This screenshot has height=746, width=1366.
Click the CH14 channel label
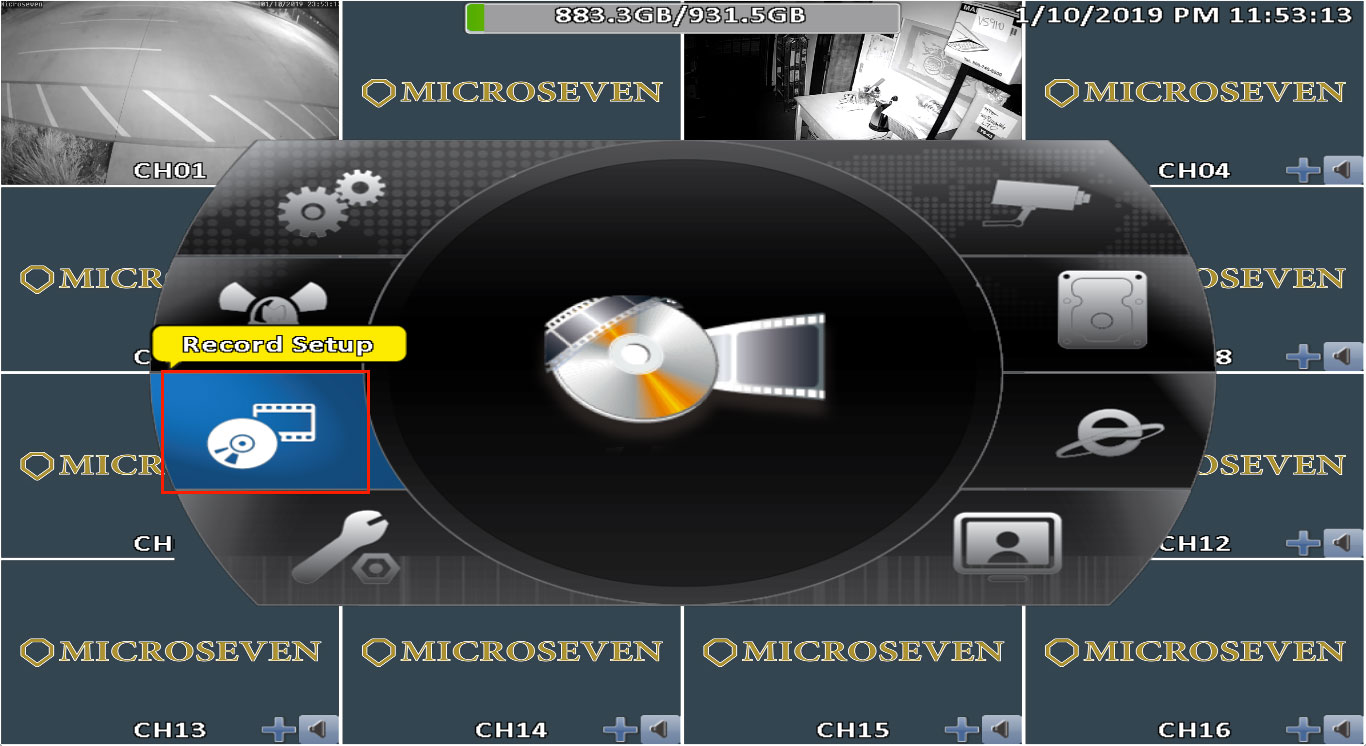[511, 730]
